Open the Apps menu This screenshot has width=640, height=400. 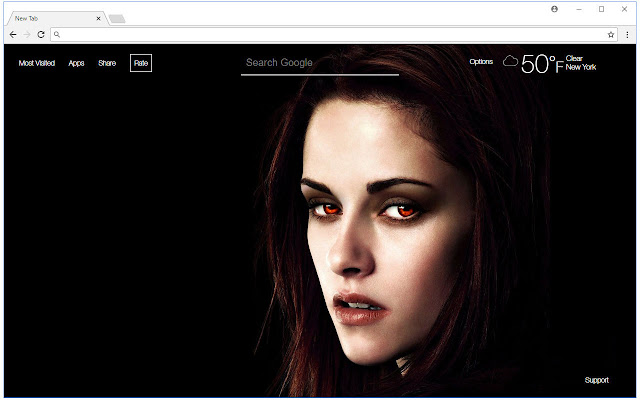click(76, 63)
